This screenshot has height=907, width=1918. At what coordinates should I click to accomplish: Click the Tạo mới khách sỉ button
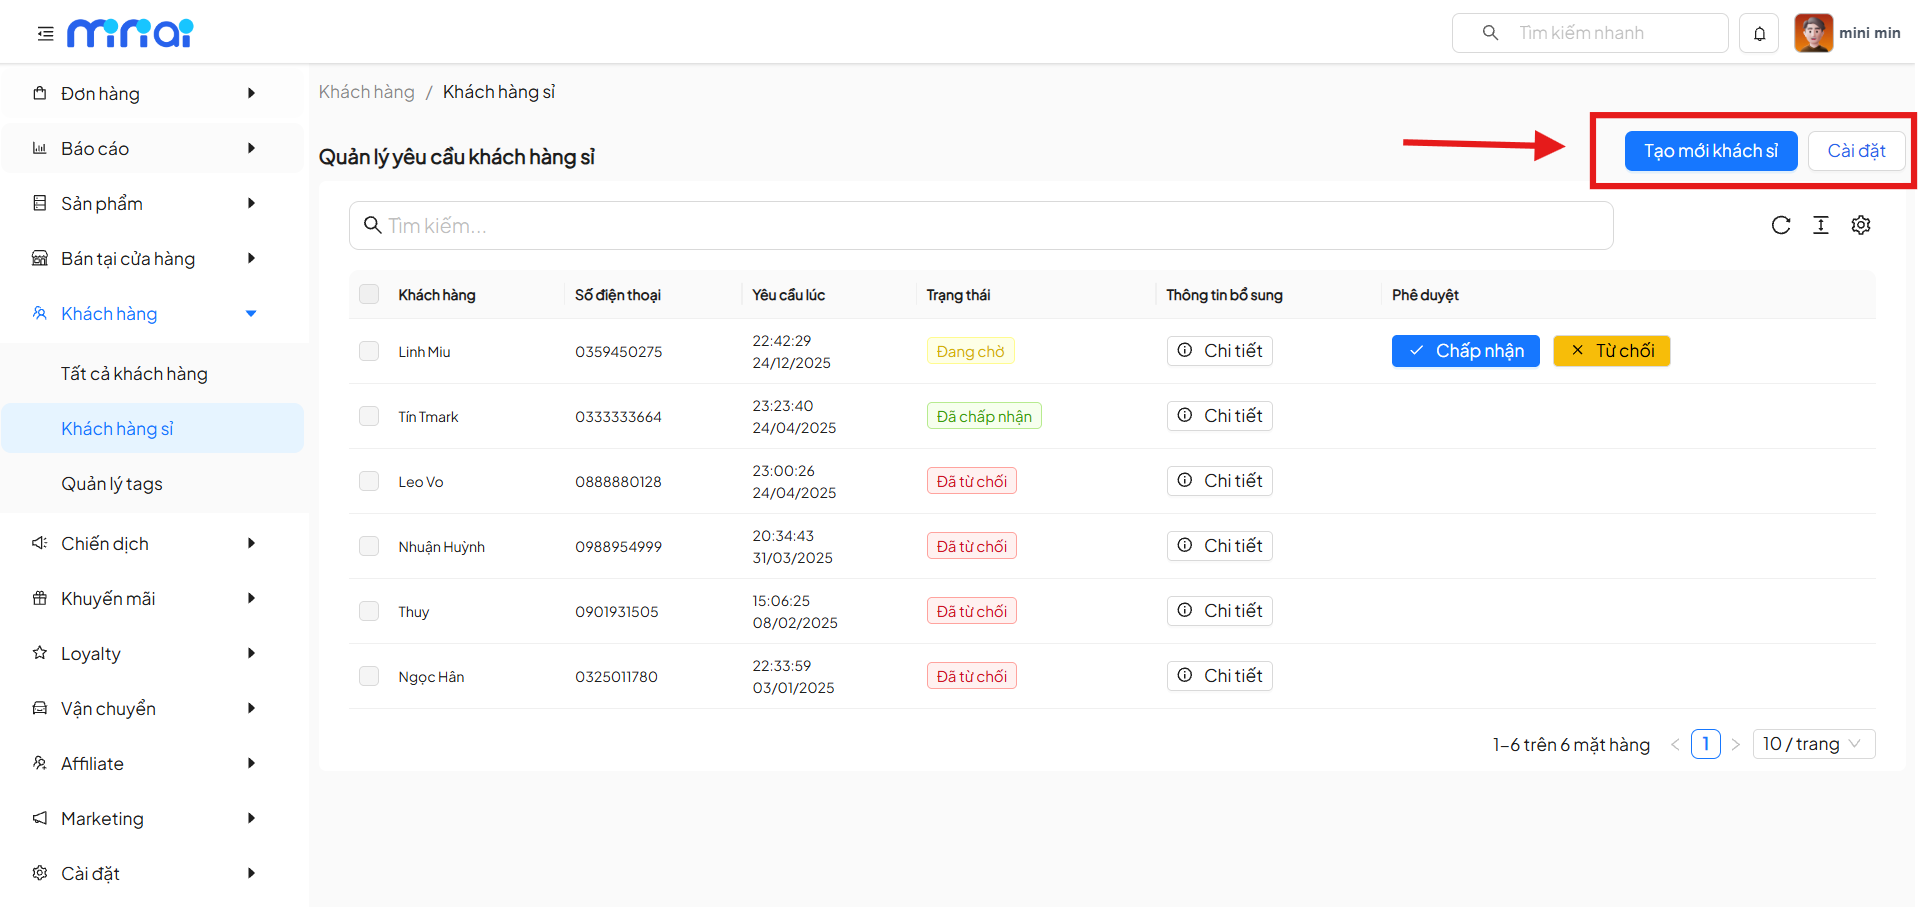1710,151
